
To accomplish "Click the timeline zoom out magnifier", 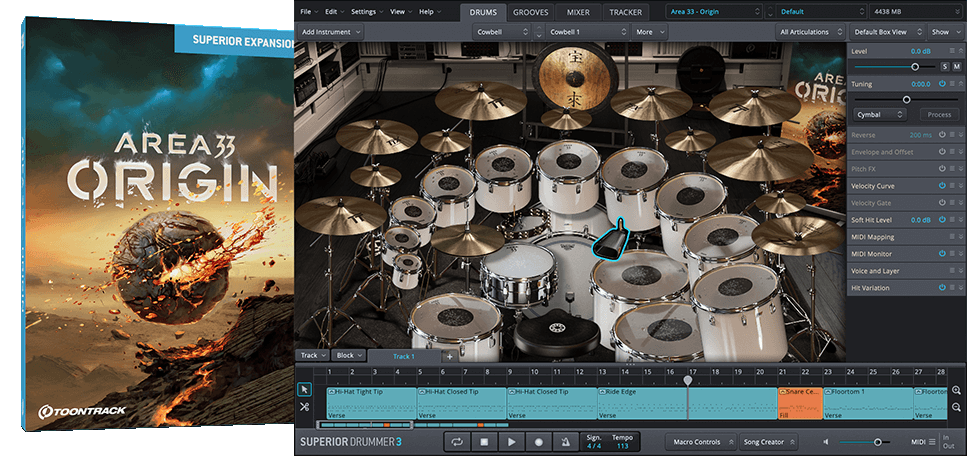I will (x=956, y=407).
